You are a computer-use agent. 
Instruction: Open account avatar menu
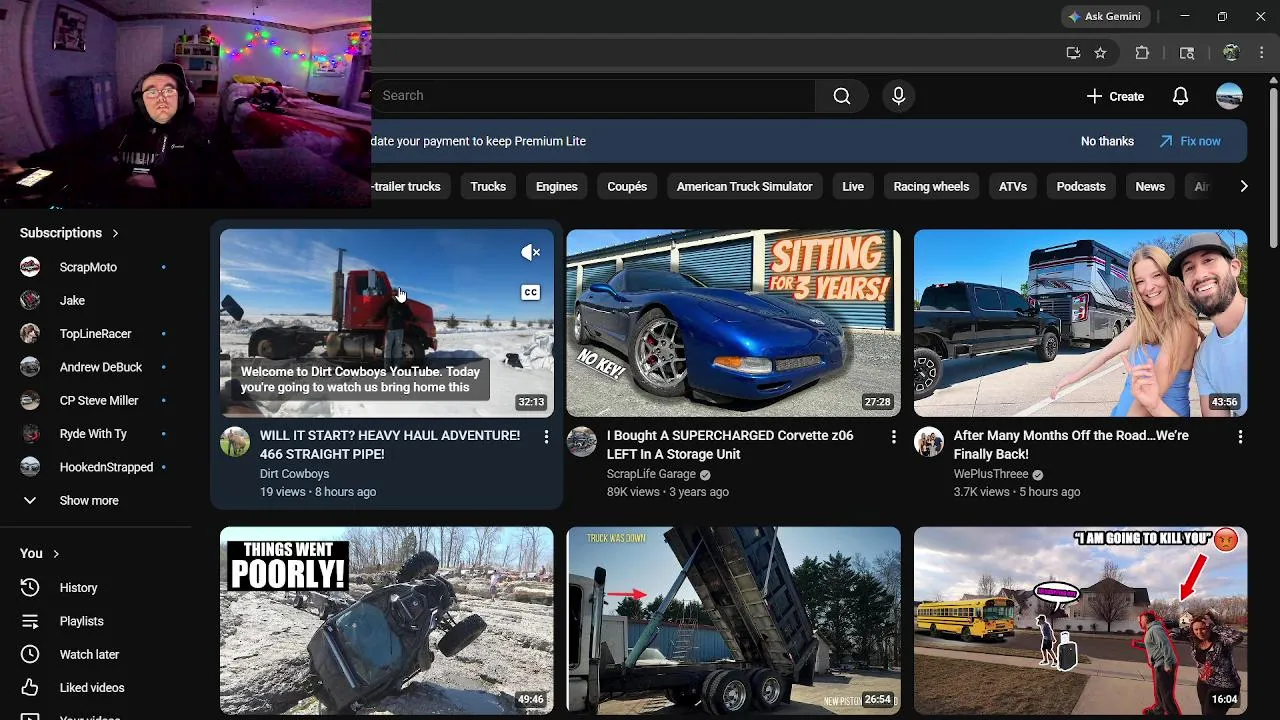coord(1229,96)
